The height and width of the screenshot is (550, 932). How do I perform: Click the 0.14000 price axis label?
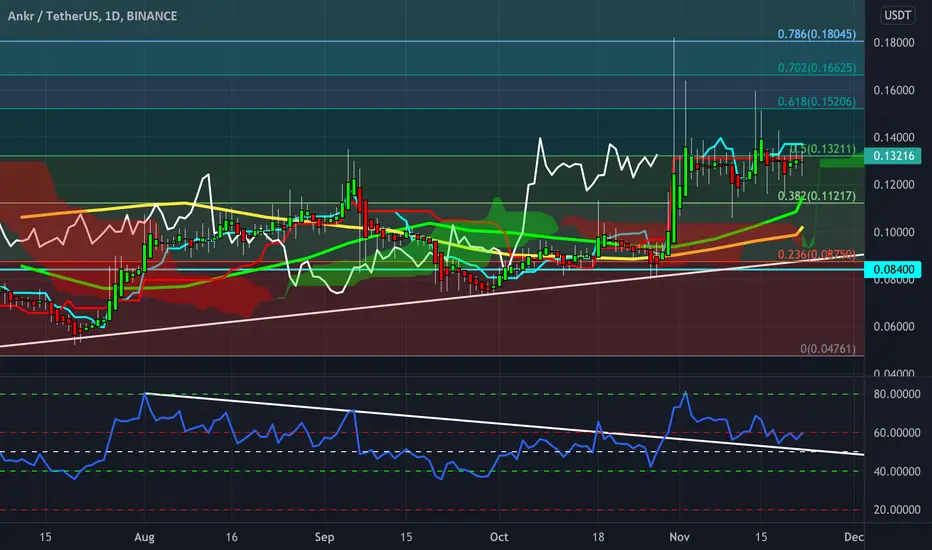(x=893, y=137)
